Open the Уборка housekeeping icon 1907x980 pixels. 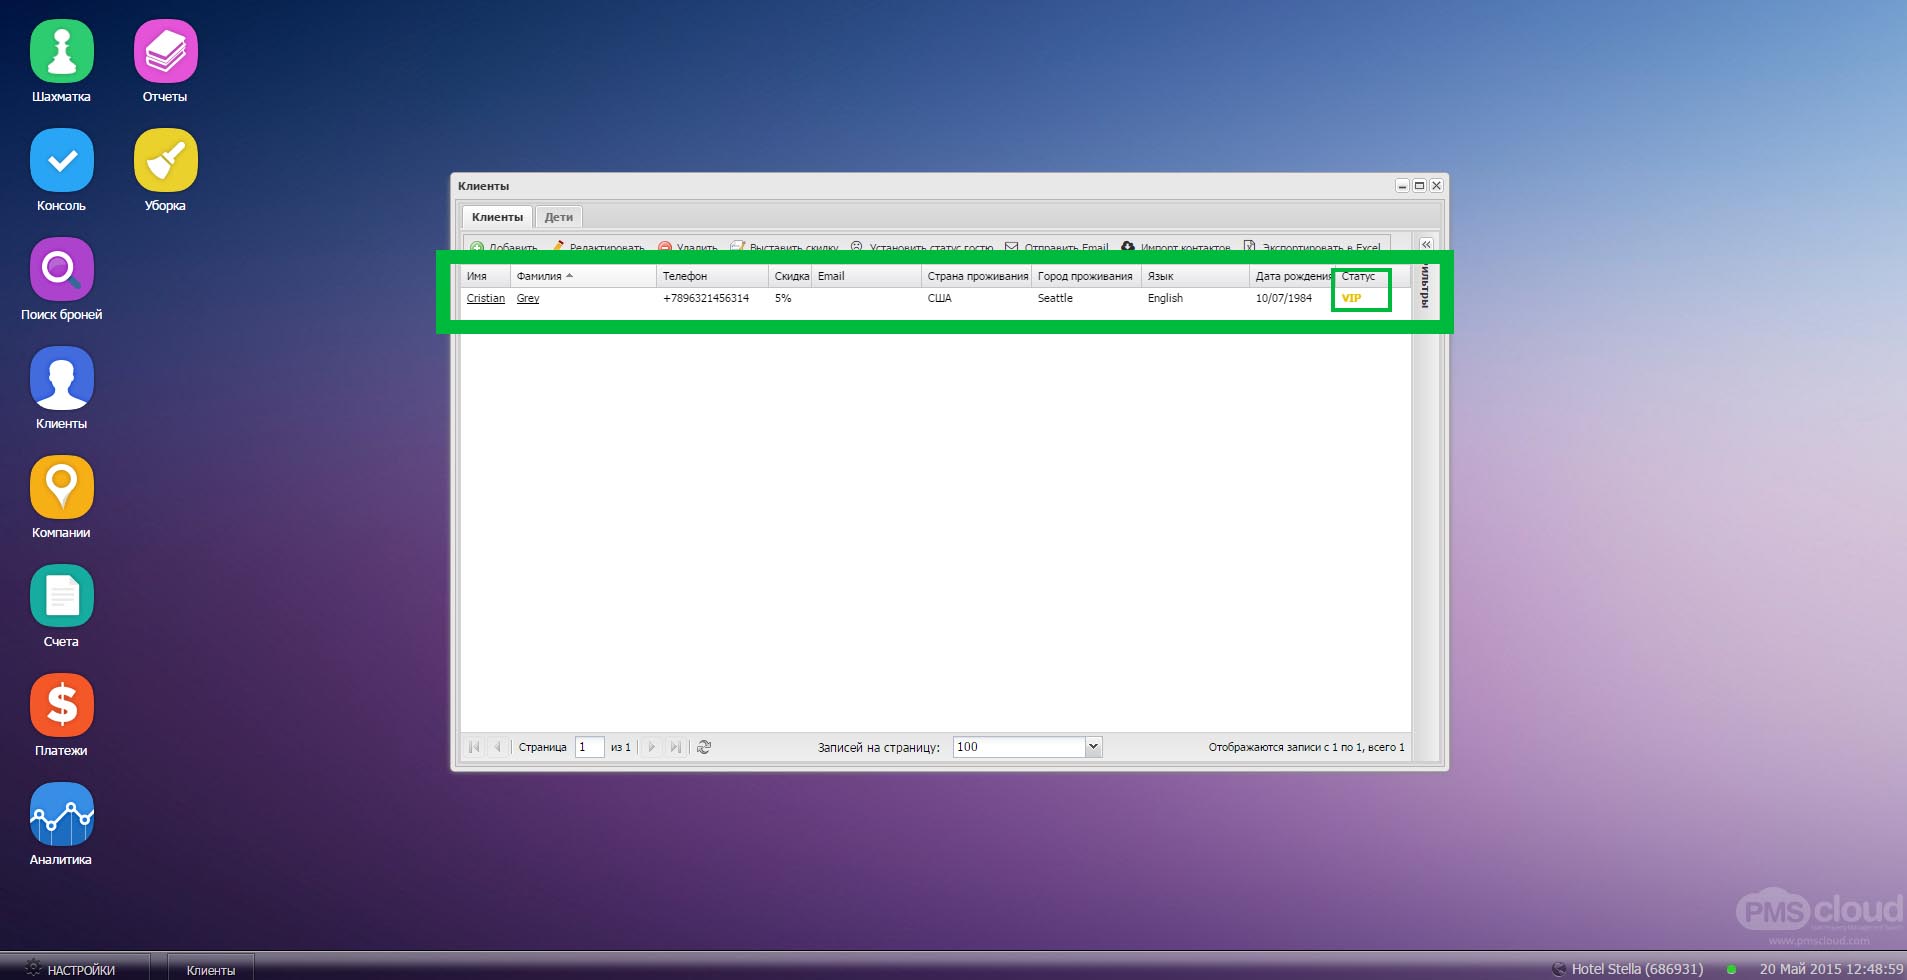click(165, 161)
